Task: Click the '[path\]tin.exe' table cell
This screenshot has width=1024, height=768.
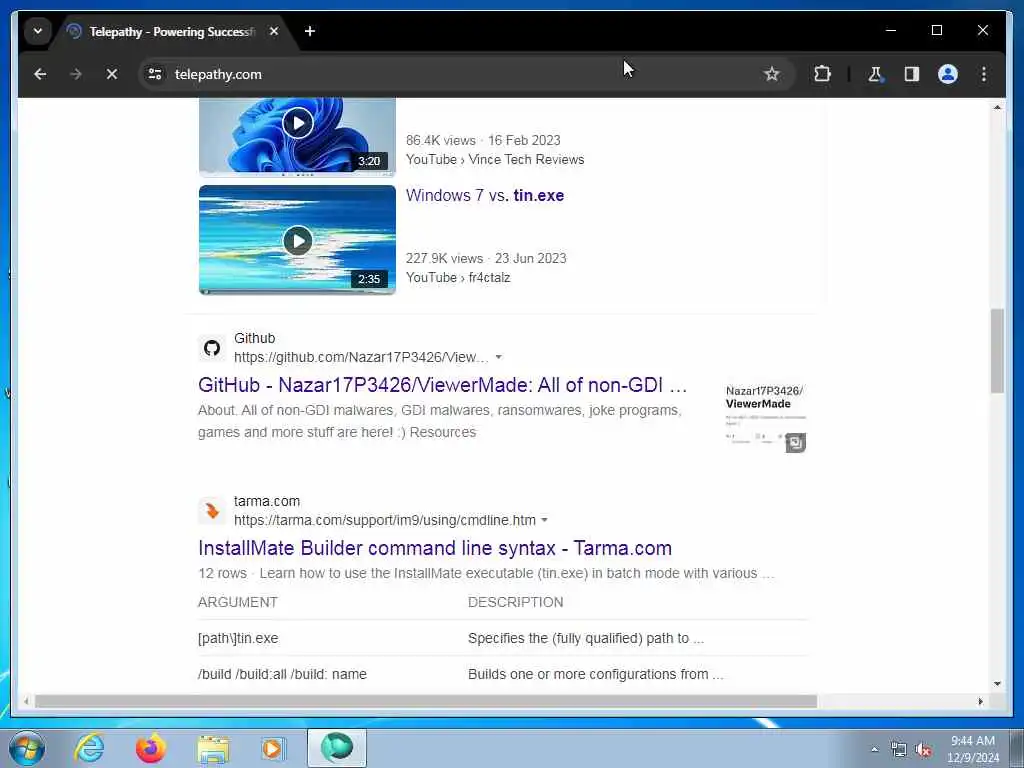Action: pyautogui.click(x=238, y=638)
